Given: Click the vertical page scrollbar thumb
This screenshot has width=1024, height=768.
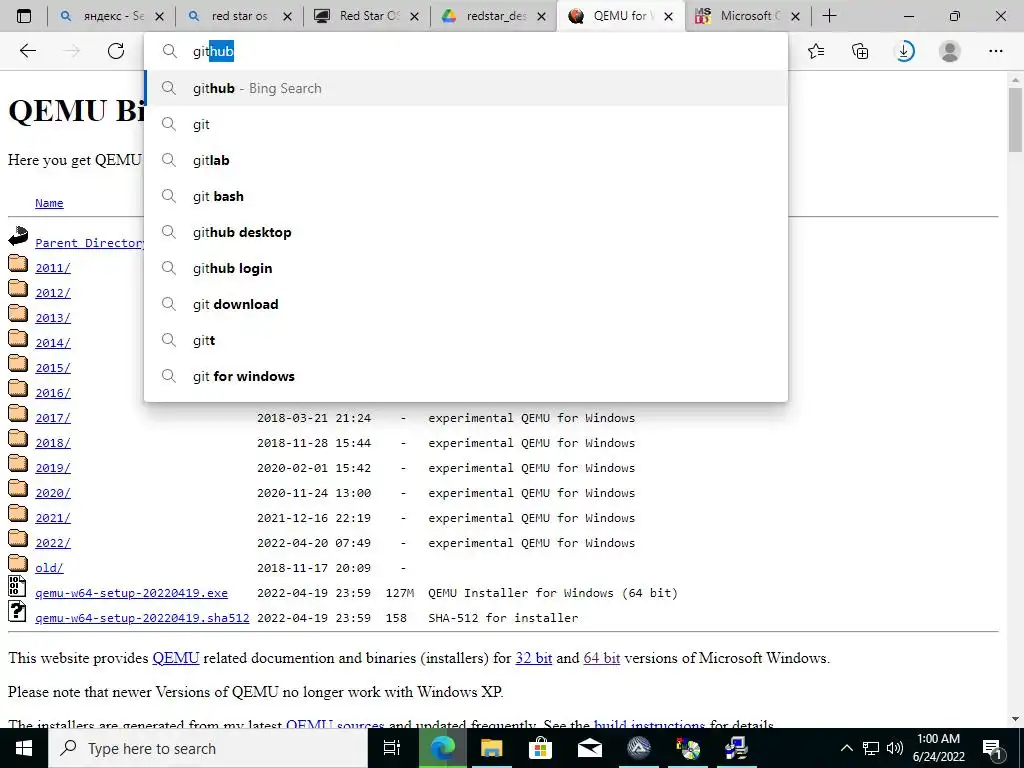Looking at the screenshot, I should [1015, 120].
